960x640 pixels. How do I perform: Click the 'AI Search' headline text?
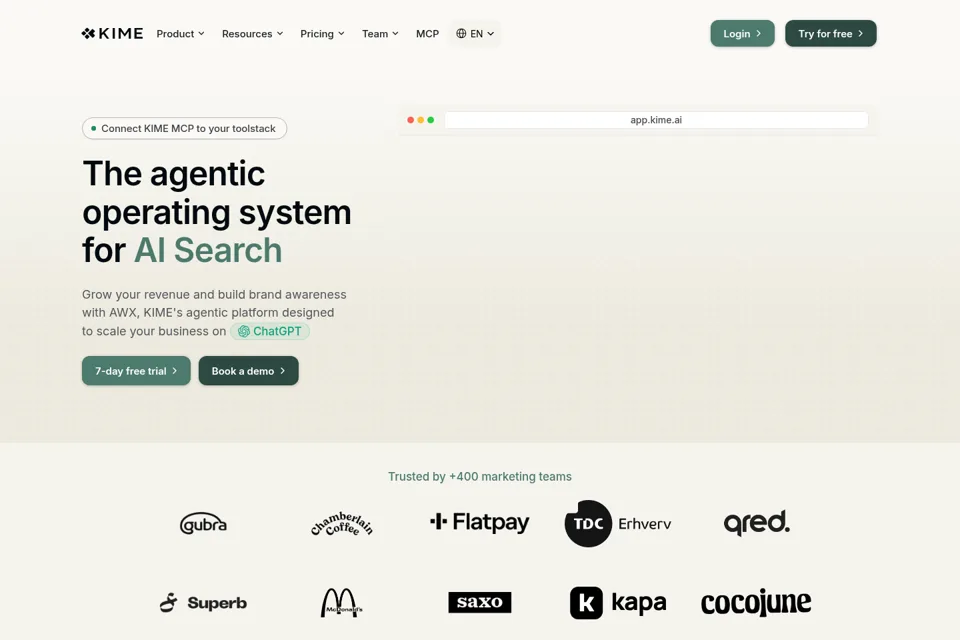[x=208, y=250]
